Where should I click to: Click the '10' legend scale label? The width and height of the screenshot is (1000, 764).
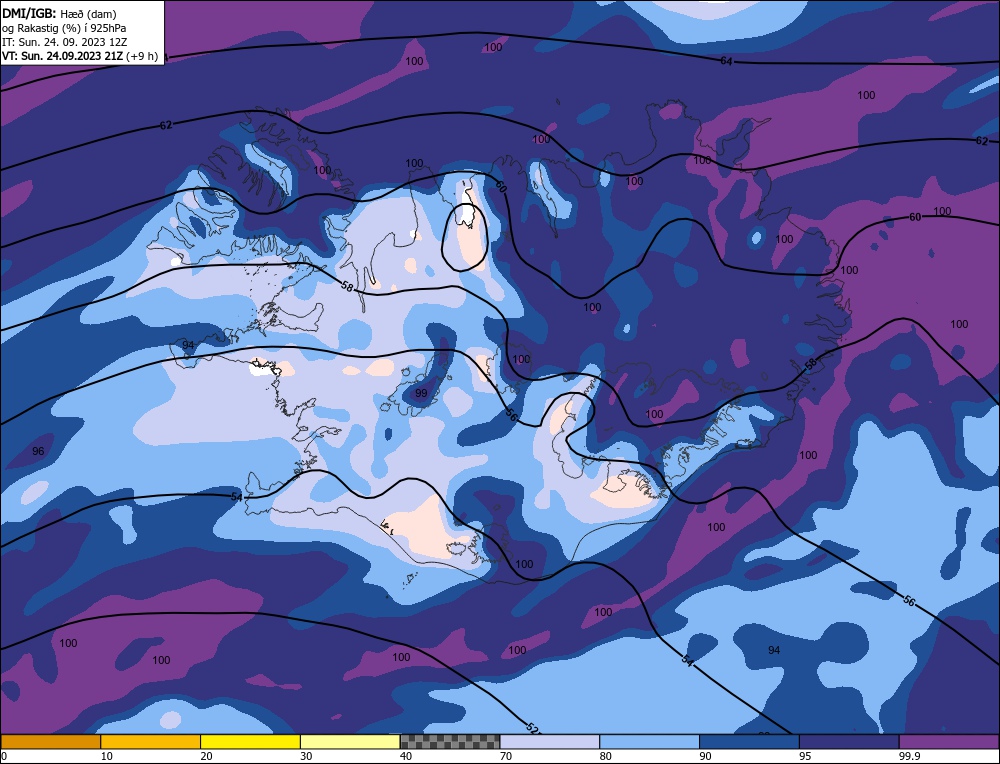pyautogui.click(x=107, y=756)
